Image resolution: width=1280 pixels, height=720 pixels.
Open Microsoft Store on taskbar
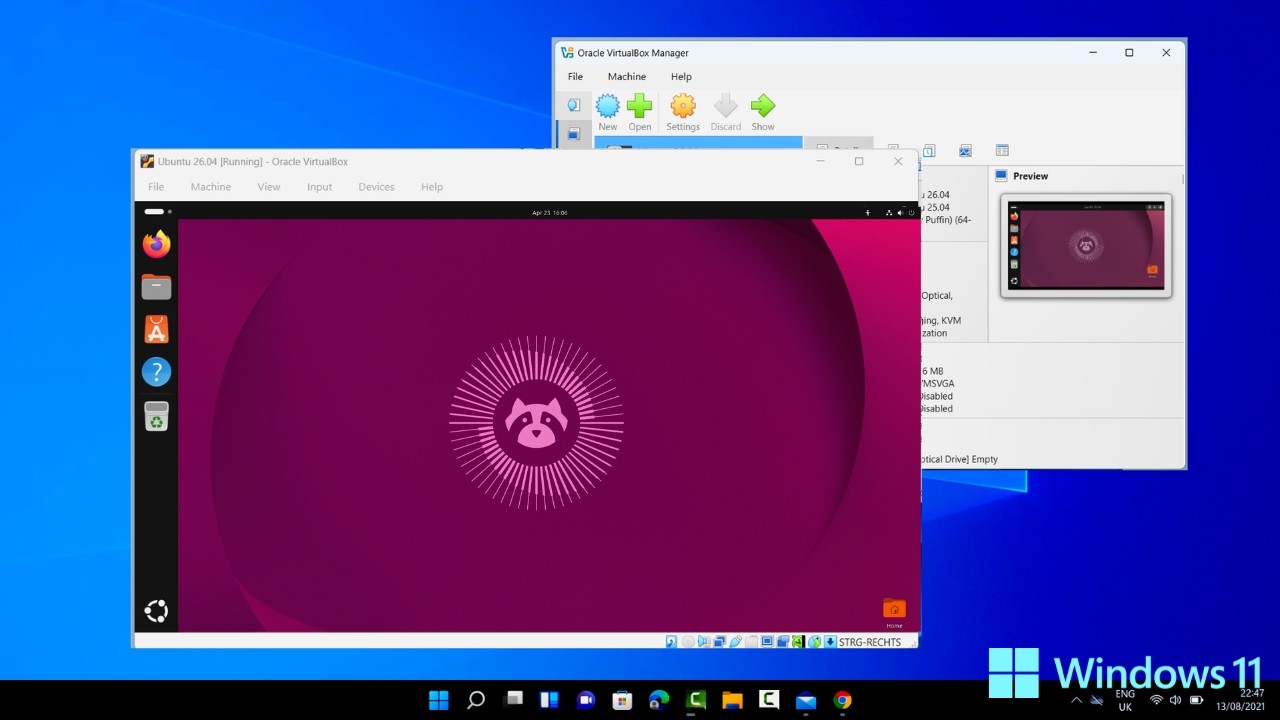[622, 700]
